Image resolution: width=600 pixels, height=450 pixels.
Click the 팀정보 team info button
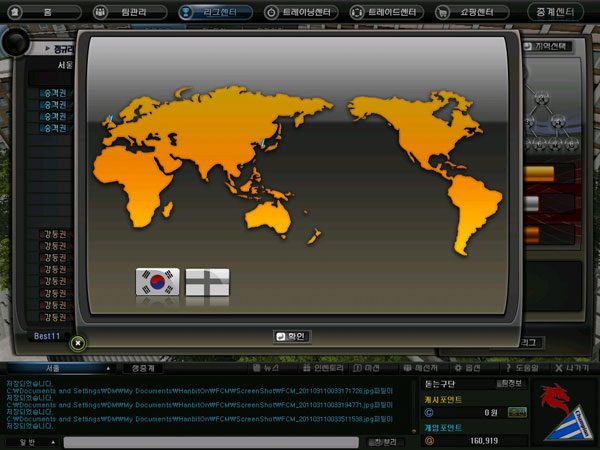509,384
